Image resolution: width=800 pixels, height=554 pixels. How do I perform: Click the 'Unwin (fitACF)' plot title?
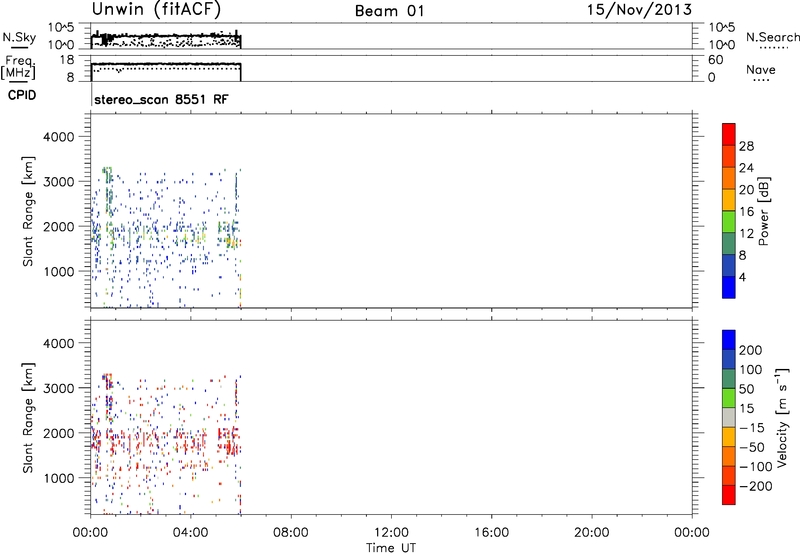(x=156, y=9)
